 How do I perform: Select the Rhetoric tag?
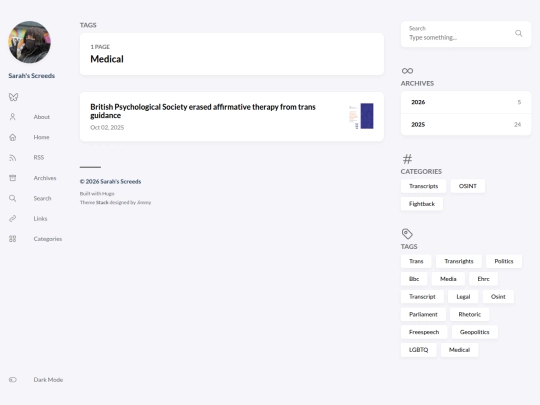click(469, 314)
